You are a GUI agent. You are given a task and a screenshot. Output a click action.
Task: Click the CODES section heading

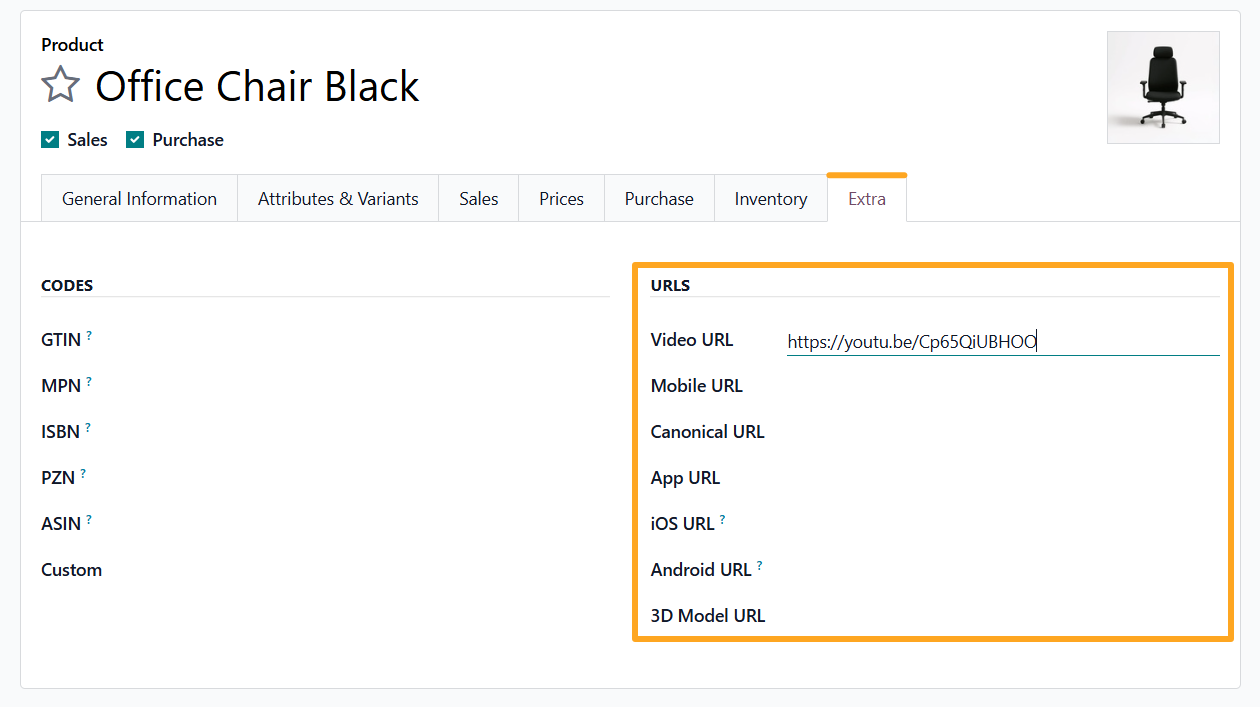67,286
